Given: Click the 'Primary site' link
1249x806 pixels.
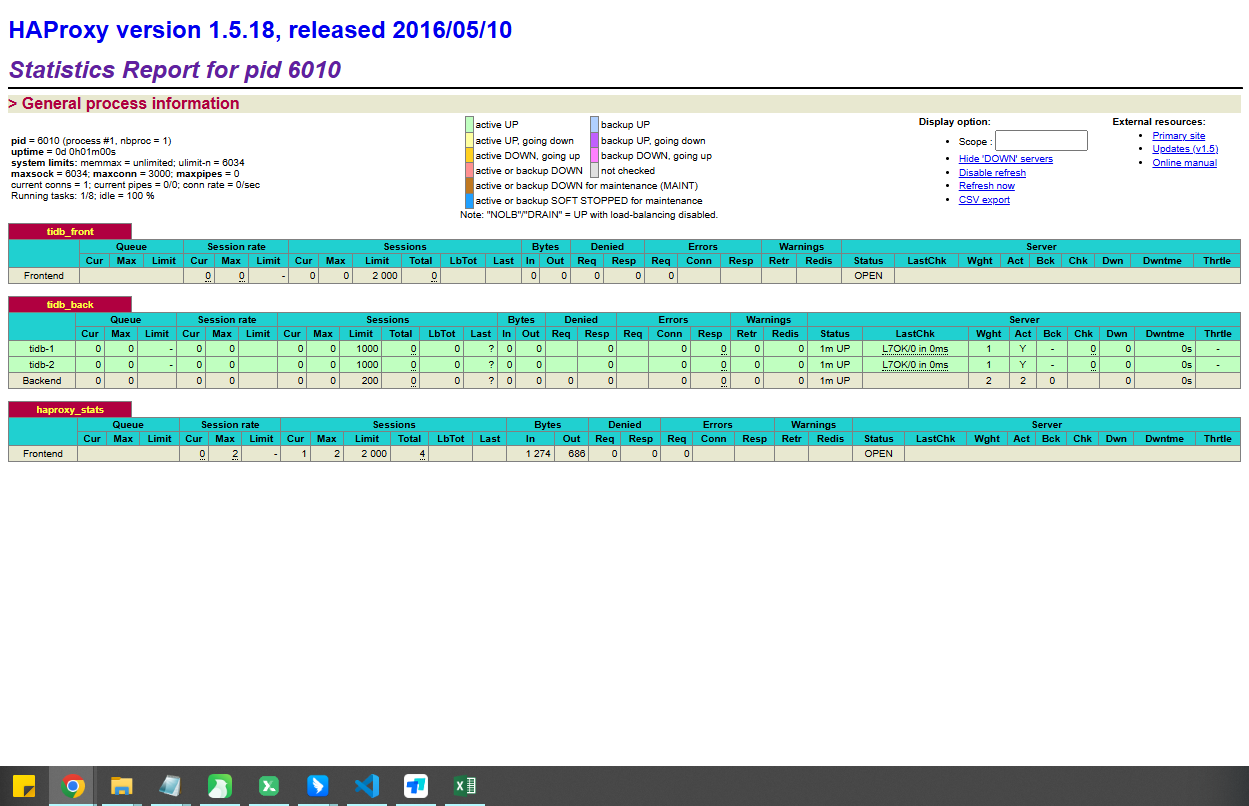Looking at the screenshot, I should click(1179, 136).
